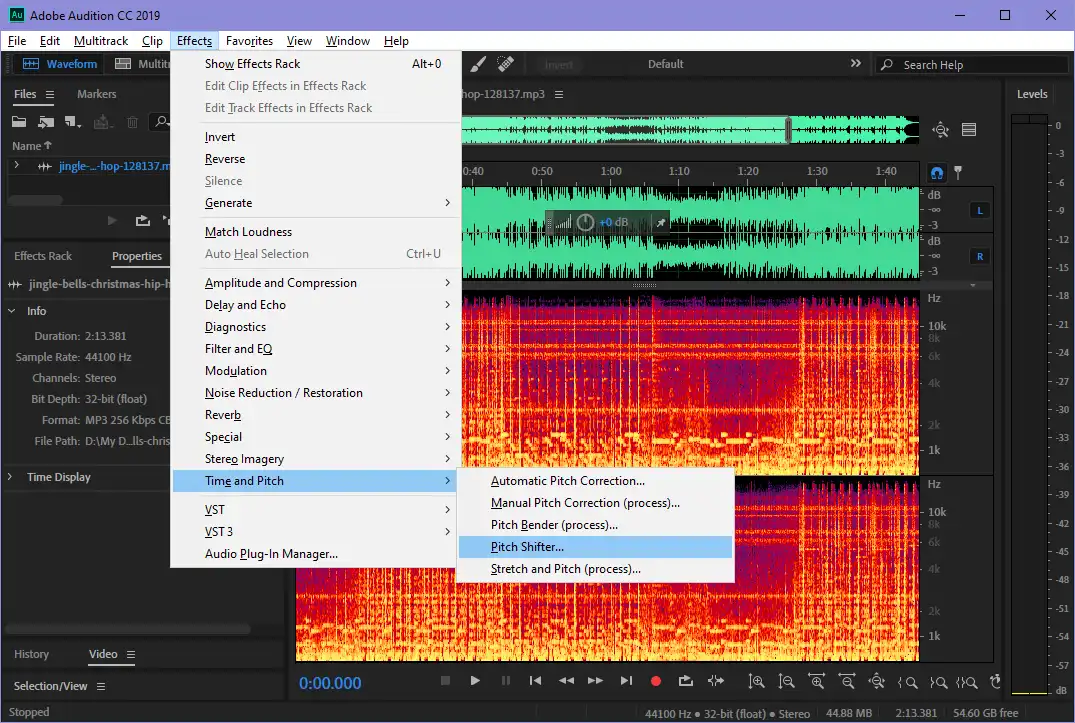This screenshot has height=723, width=1075.
Task: Click the Import File icon in Files panel
Action: [x=46, y=122]
